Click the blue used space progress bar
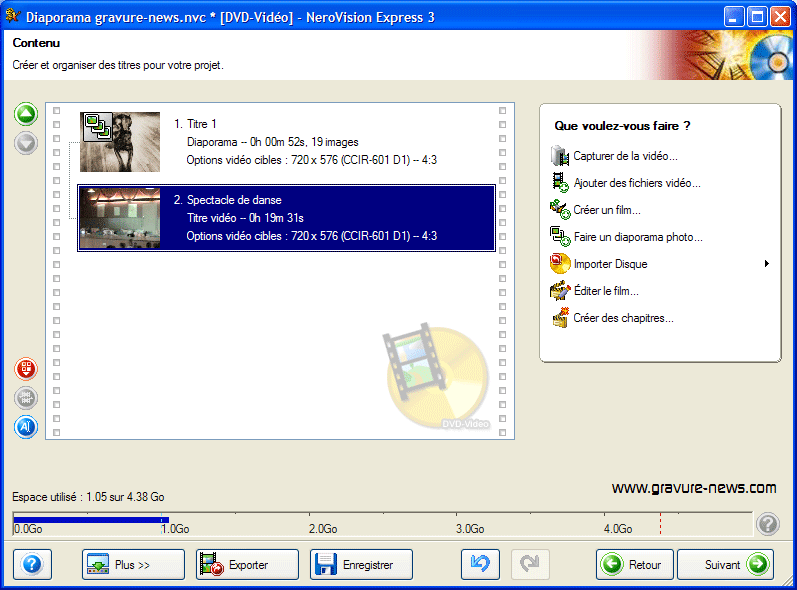 (91, 519)
